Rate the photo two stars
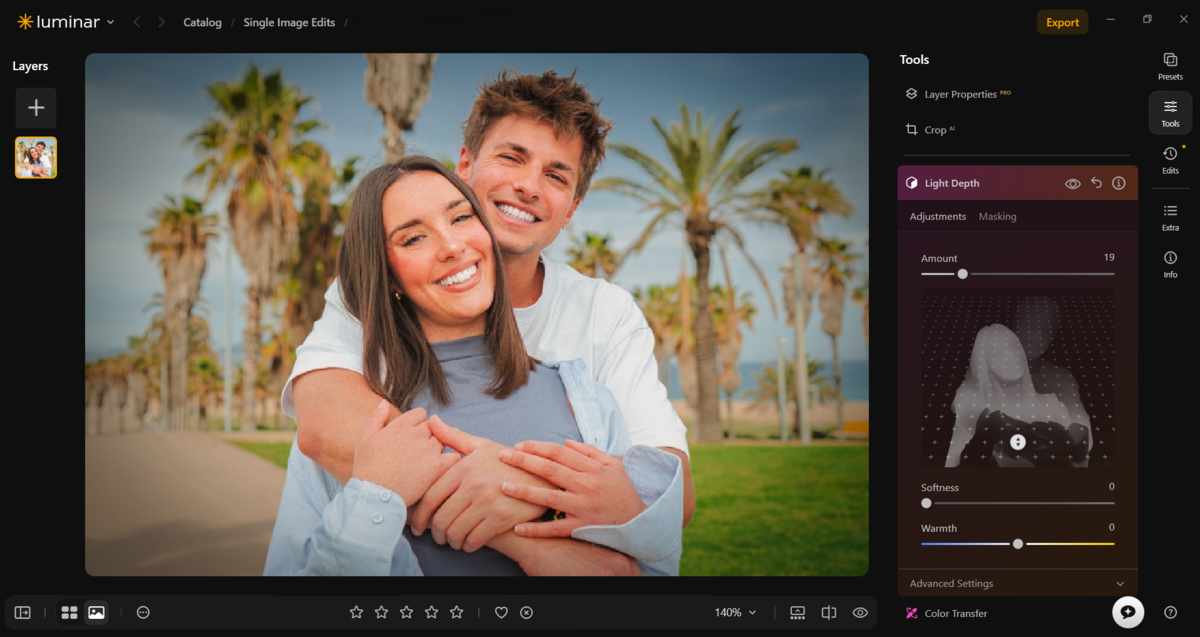Image resolution: width=1200 pixels, height=637 pixels. click(x=381, y=612)
